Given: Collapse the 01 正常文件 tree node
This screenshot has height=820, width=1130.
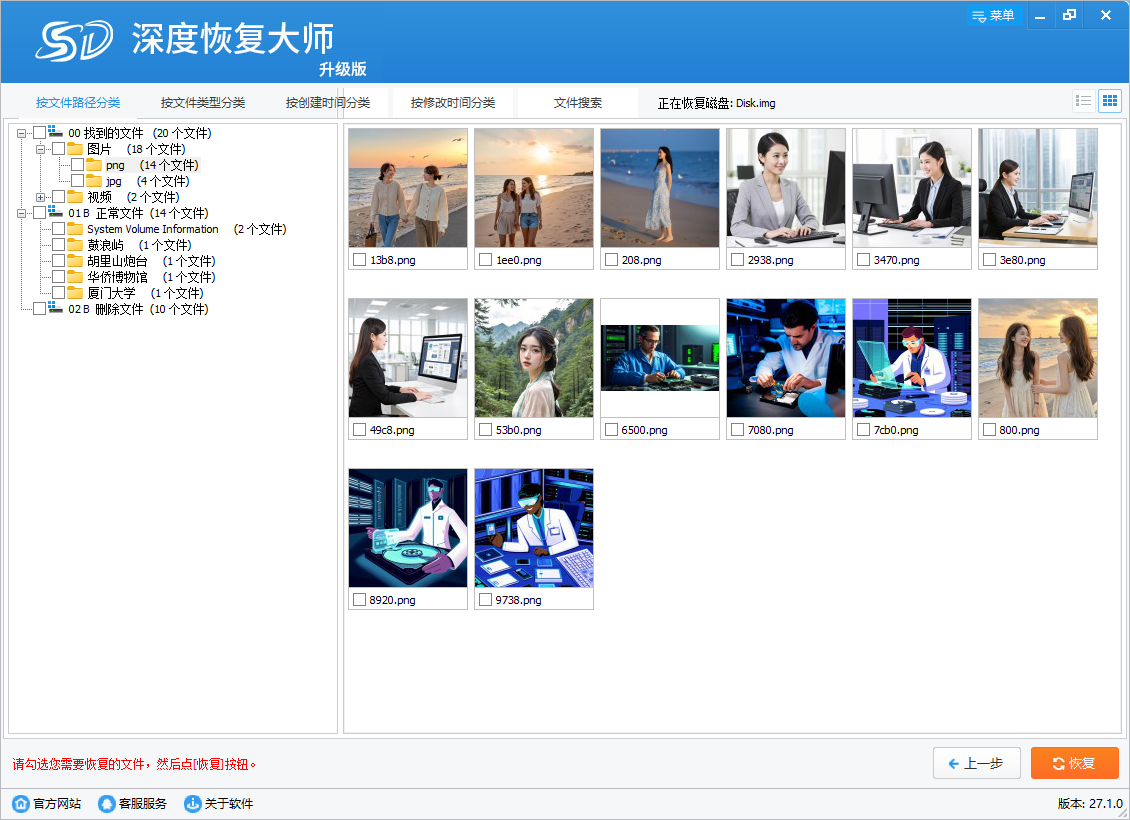Looking at the screenshot, I should click(22, 213).
